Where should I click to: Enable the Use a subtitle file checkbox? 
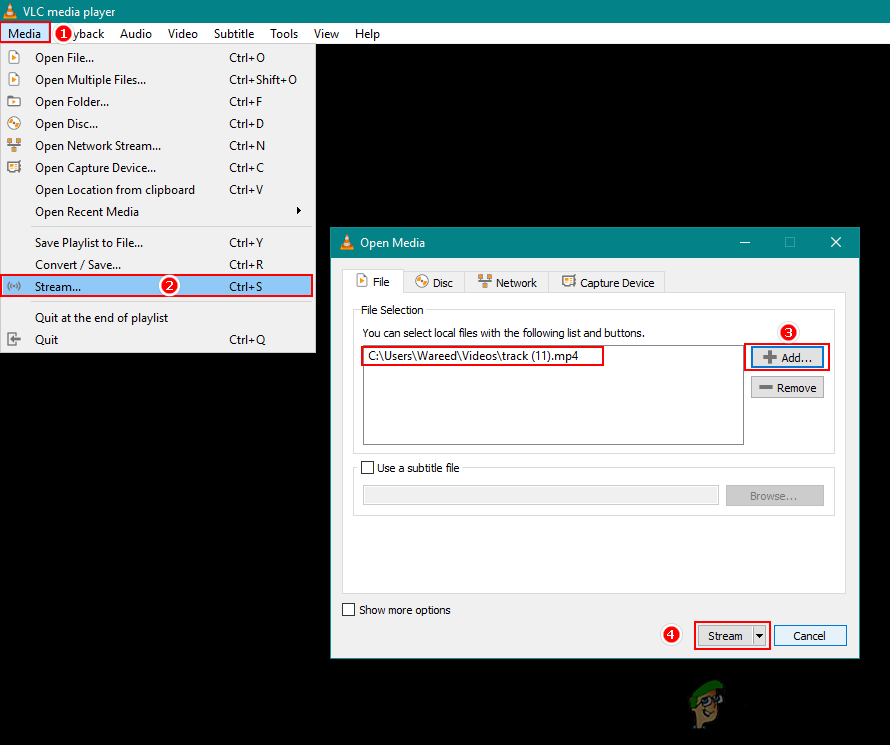coord(367,467)
